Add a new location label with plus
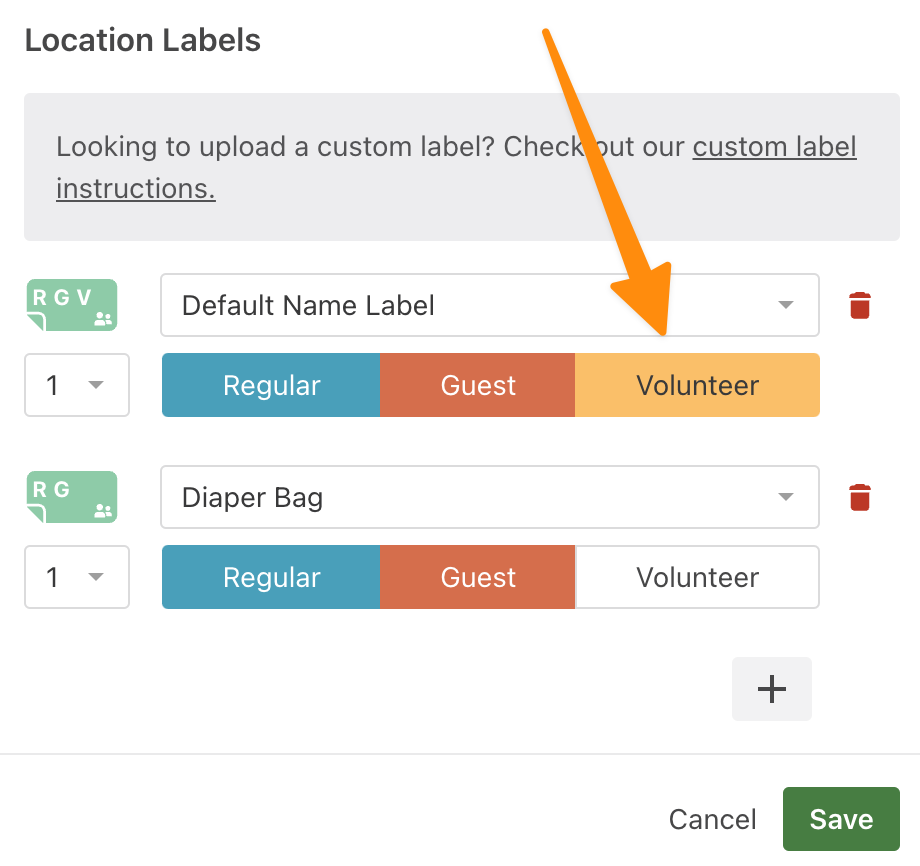This screenshot has width=920, height=866. 772,689
